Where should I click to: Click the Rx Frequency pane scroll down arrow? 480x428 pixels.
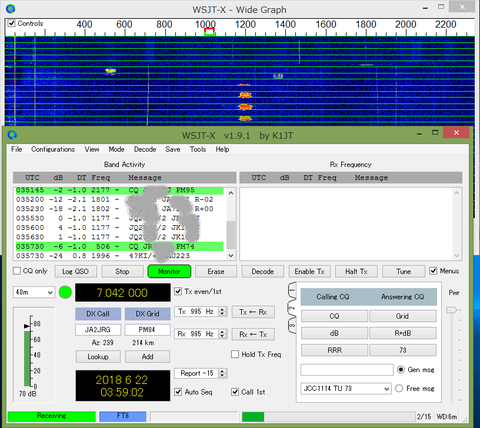457,256
